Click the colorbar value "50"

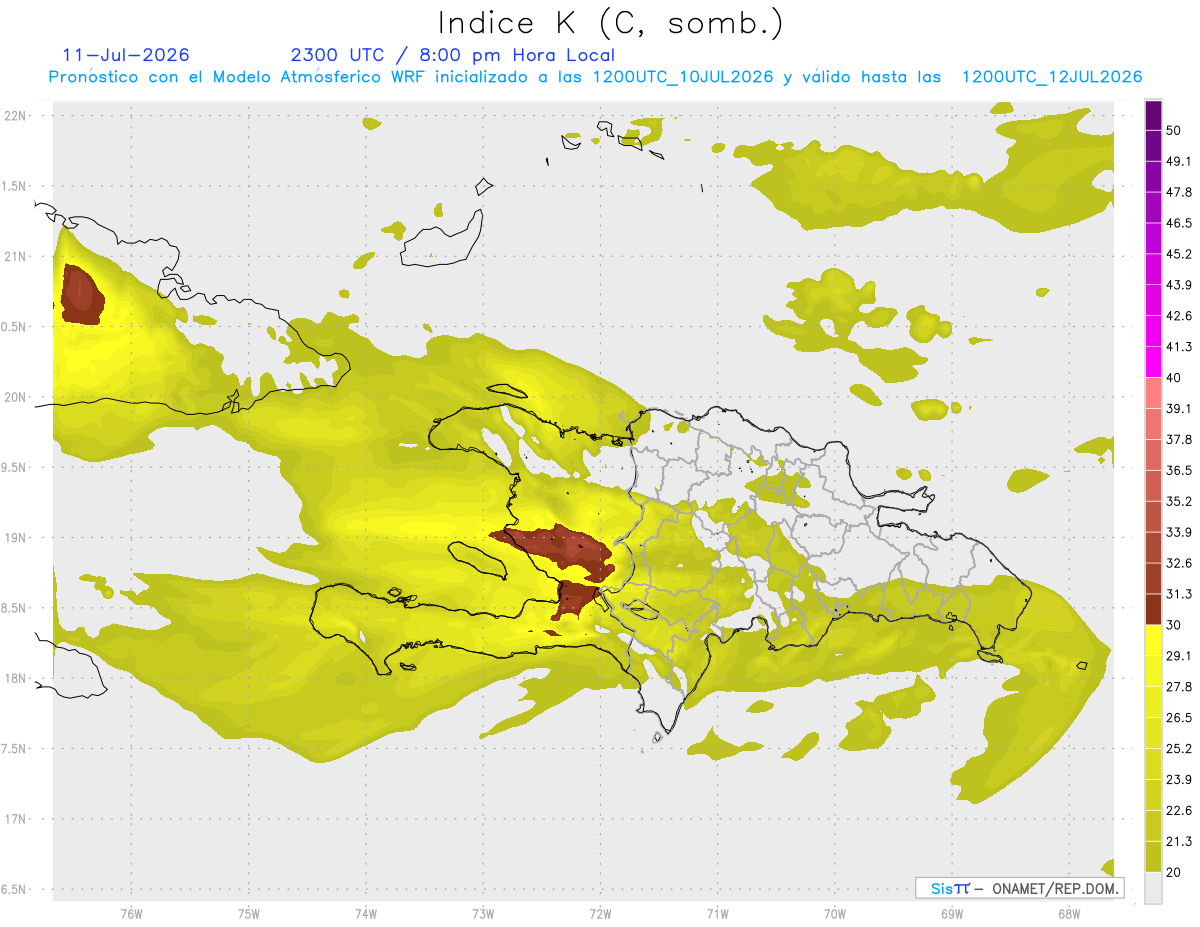click(x=1174, y=131)
